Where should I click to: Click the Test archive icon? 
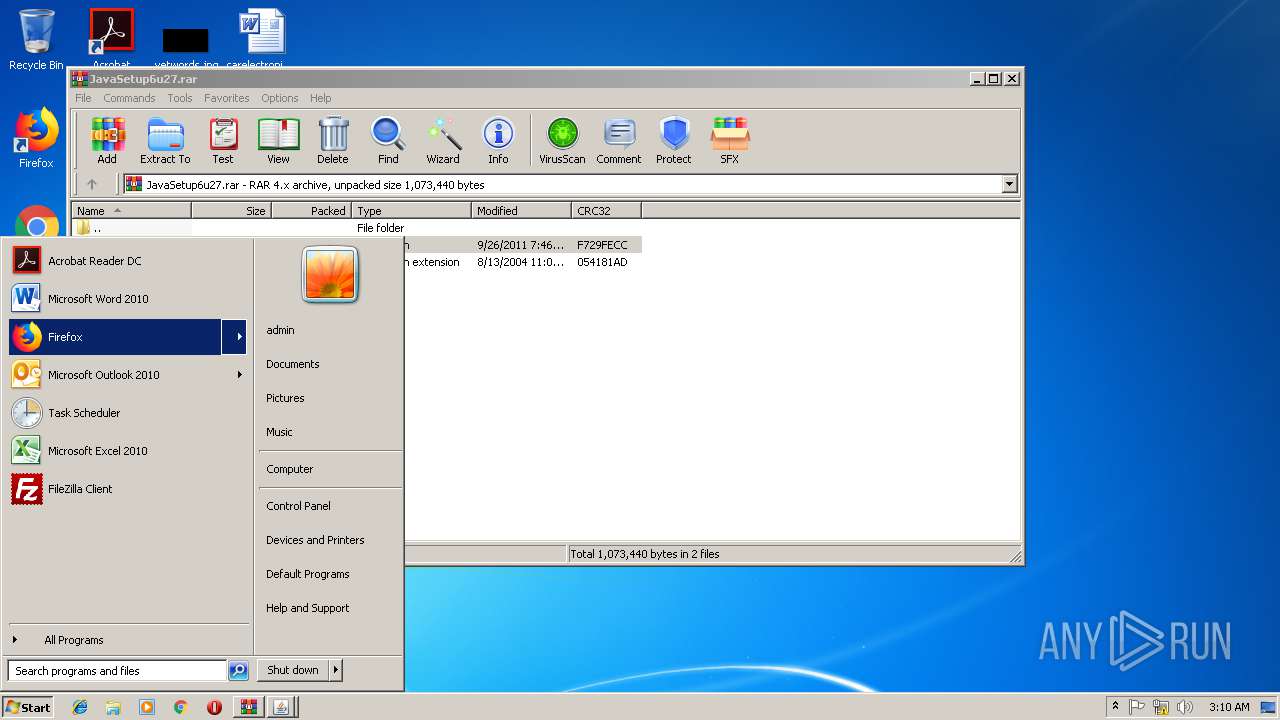tap(223, 140)
